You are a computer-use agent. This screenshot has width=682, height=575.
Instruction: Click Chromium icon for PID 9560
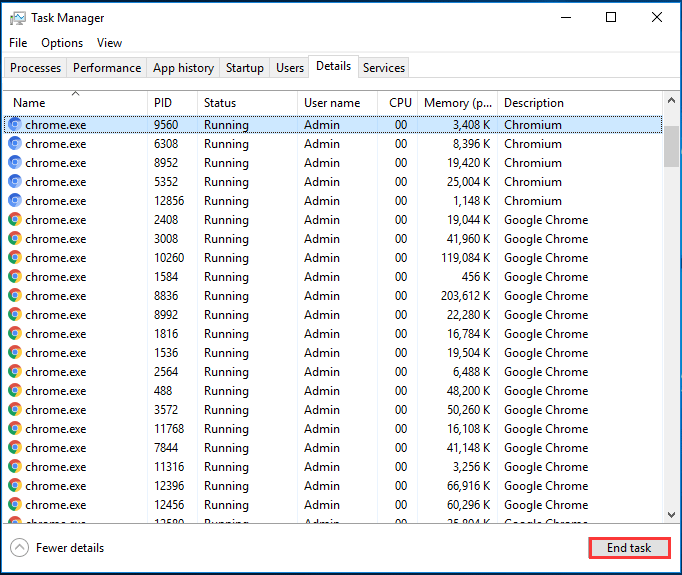pos(15,124)
